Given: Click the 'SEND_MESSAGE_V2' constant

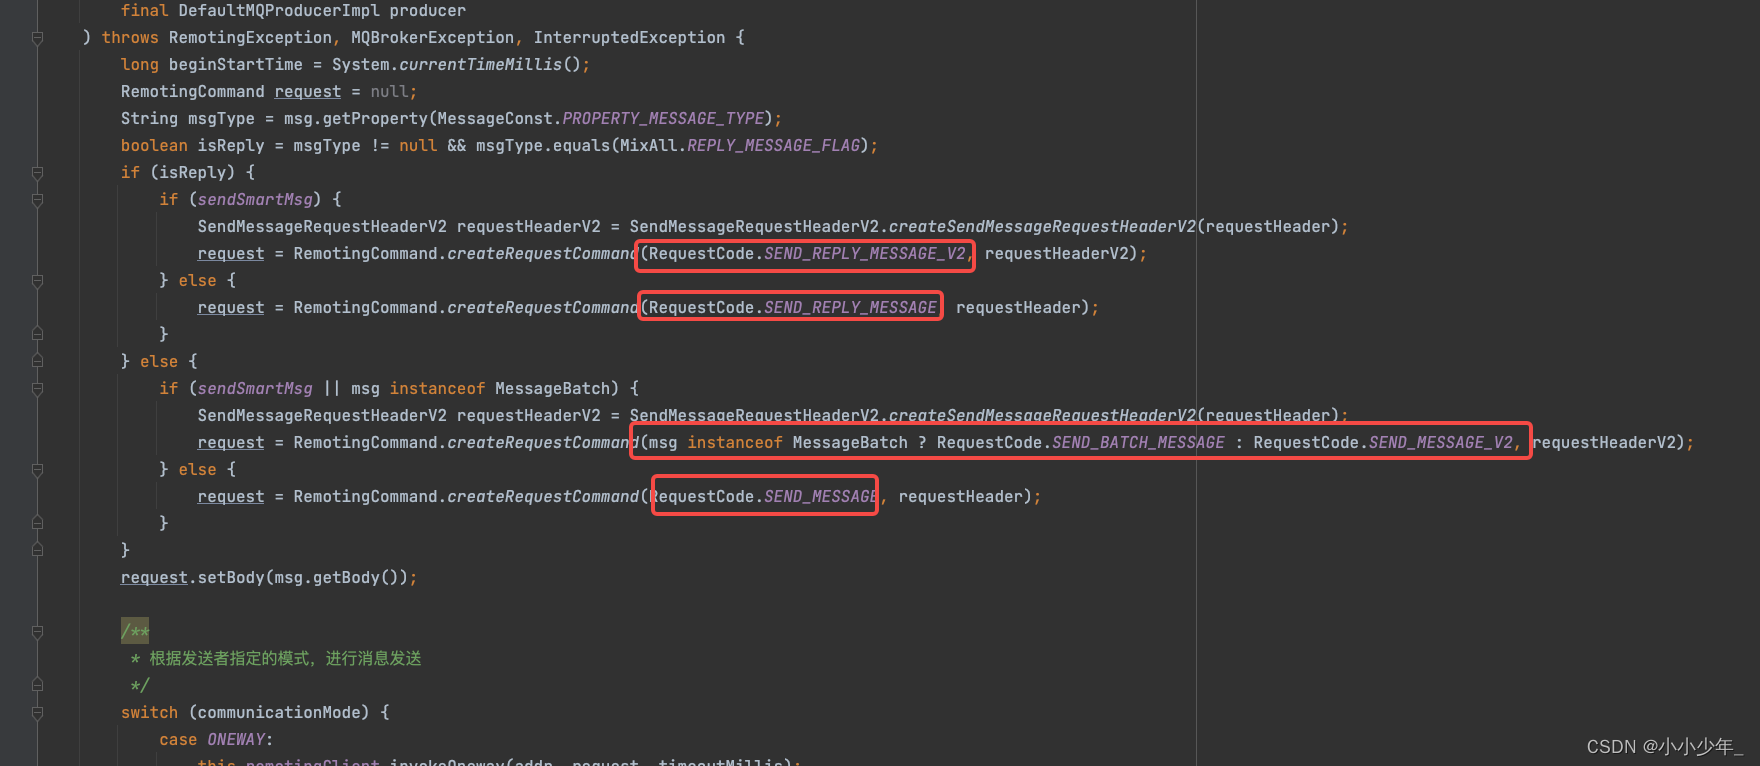Looking at the screenshot, I should [1441, 443].
